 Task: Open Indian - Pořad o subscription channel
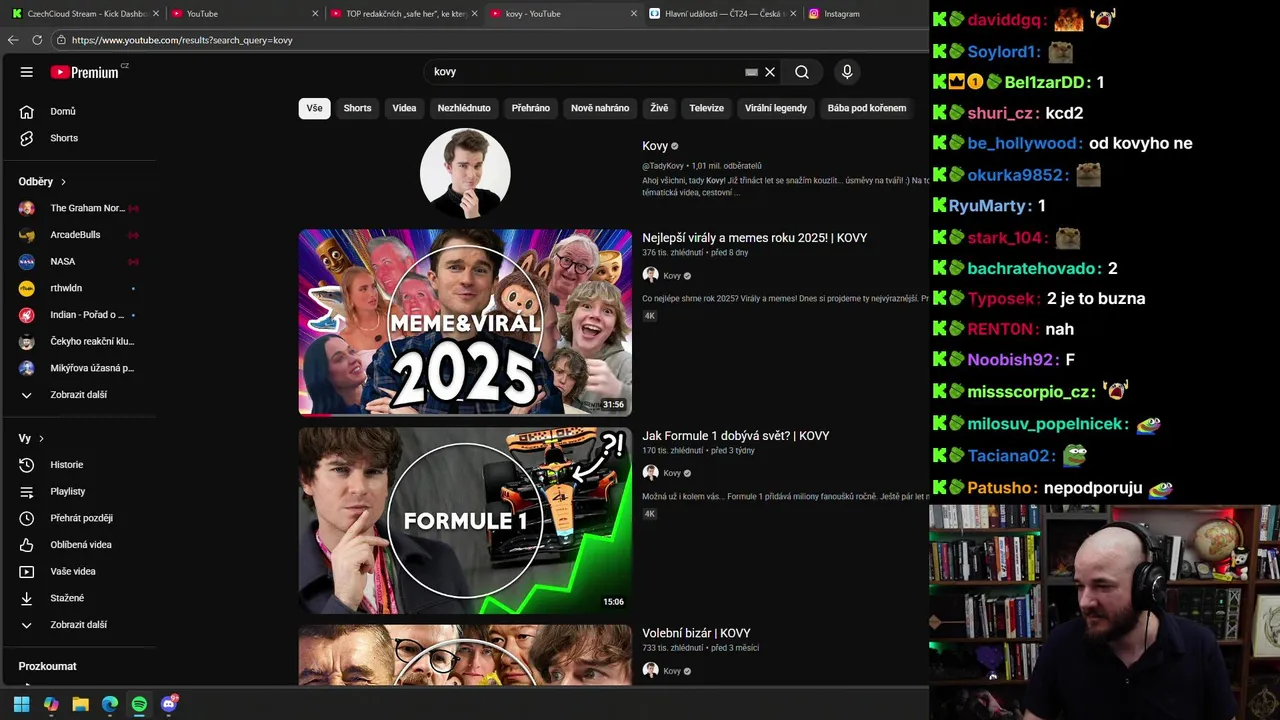(78, 315)
